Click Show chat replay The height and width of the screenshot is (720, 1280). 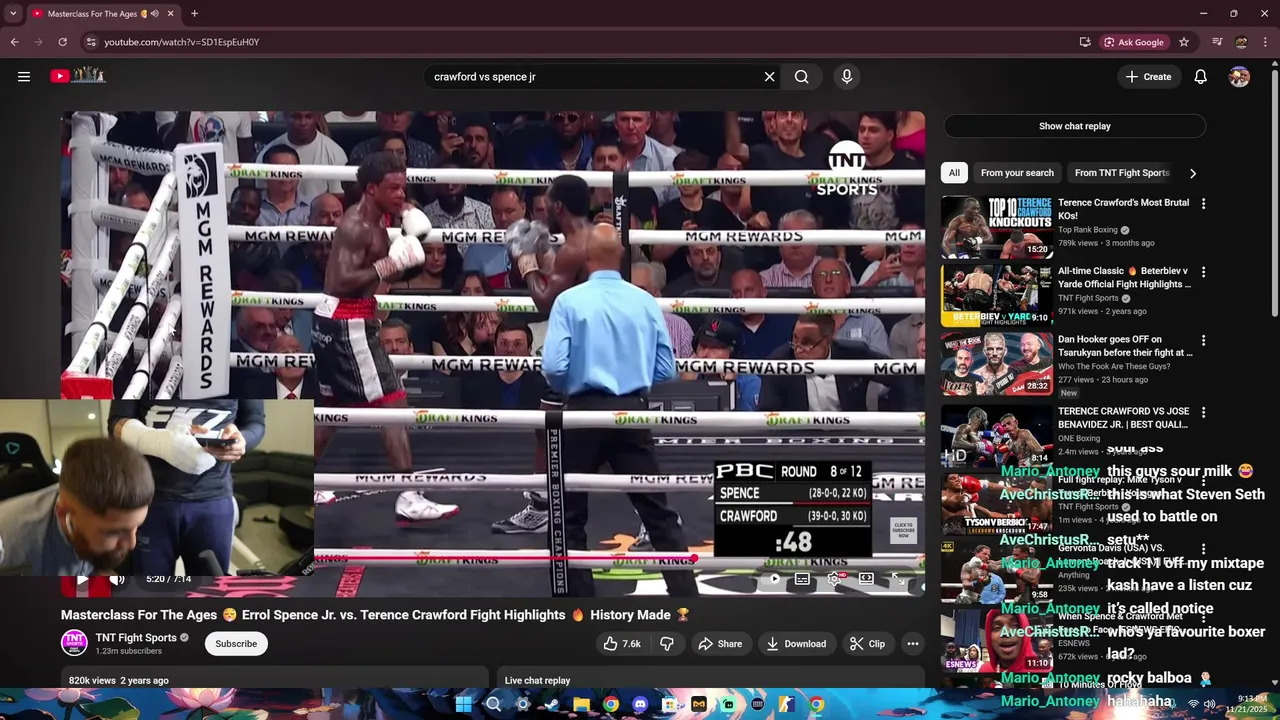(1074, 126)
